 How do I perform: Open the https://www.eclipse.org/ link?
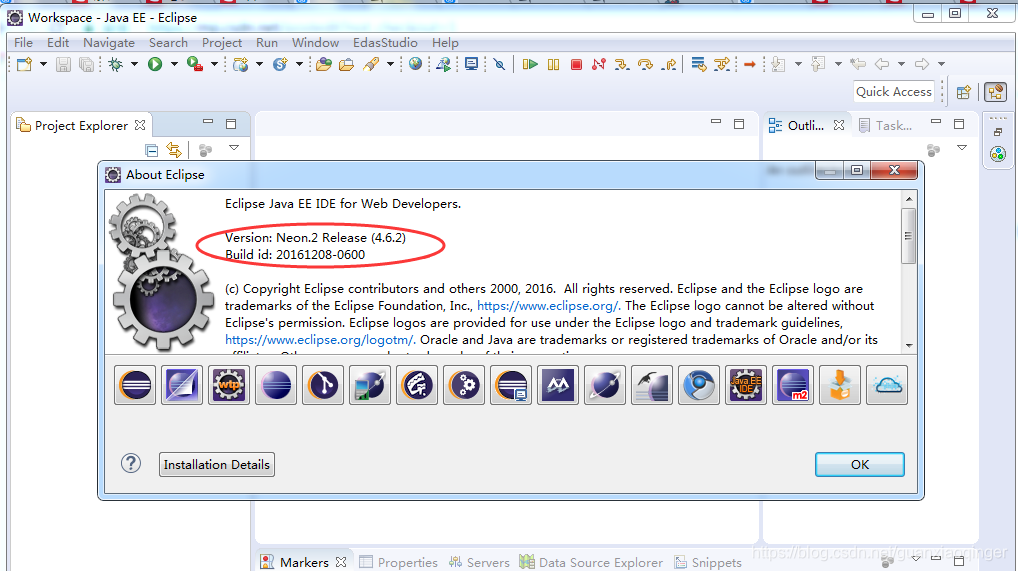point(548,306)
